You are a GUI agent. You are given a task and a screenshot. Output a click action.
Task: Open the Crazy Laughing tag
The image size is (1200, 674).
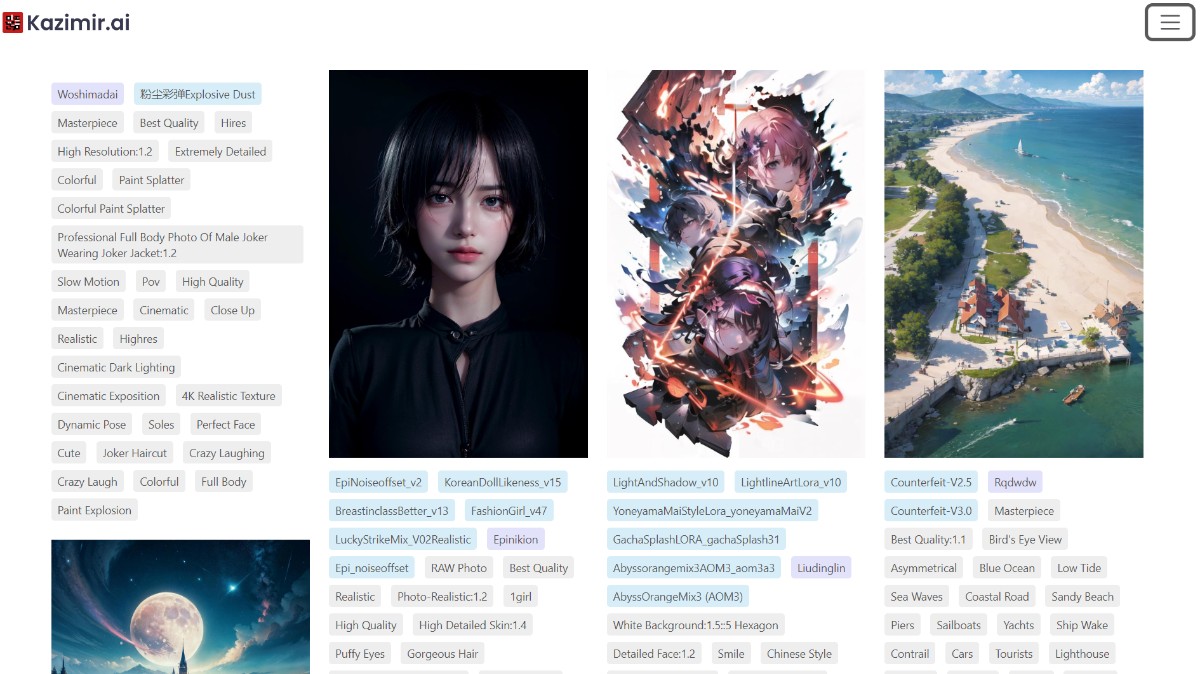pyautogui.click(x=227, y=453)
